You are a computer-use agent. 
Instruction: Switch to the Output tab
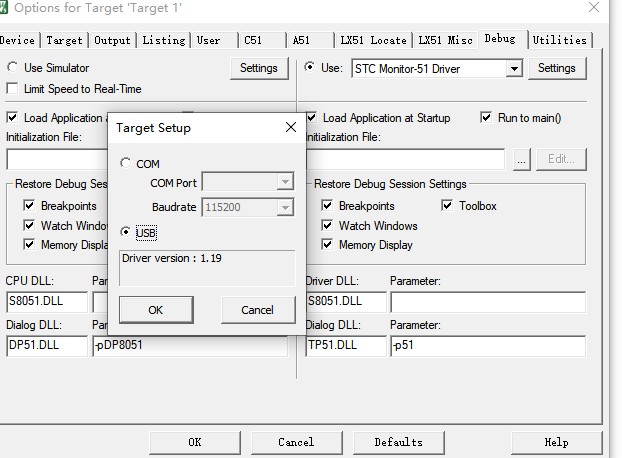112,40
